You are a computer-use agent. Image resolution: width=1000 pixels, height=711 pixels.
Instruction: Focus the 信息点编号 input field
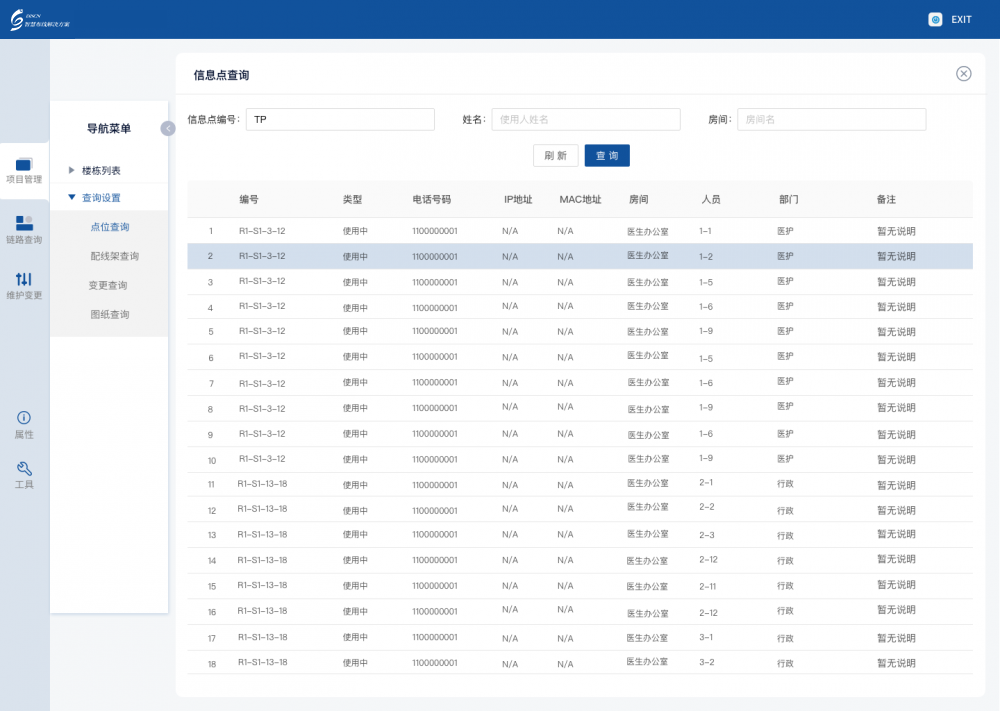click(x=341, y=119)
